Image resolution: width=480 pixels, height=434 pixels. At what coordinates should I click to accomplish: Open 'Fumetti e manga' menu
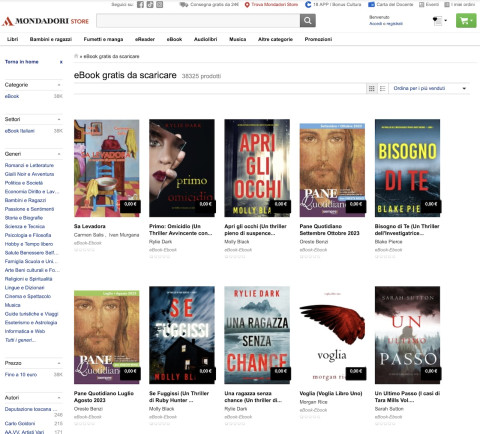[x=103, y=39]
